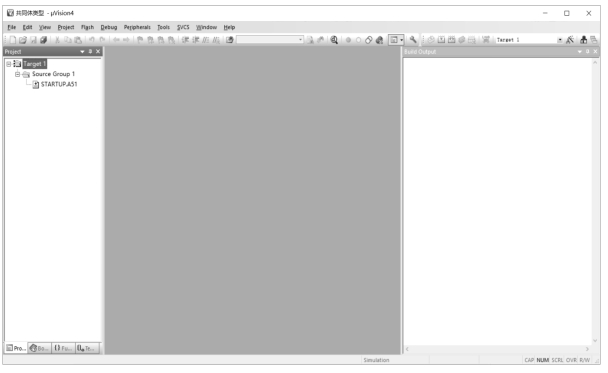Start the debug session magnifier icon

point(334,40)
